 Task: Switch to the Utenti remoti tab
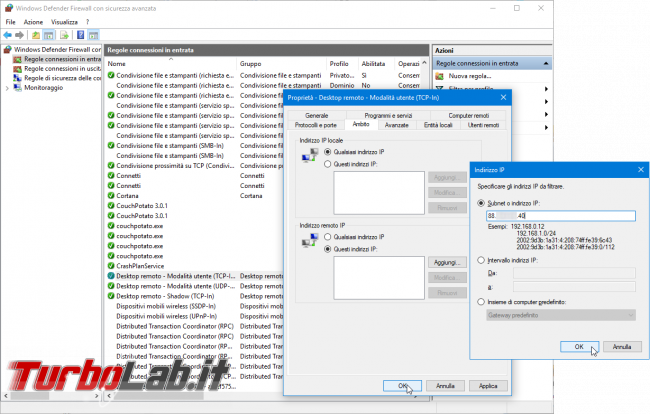(483, 125)
